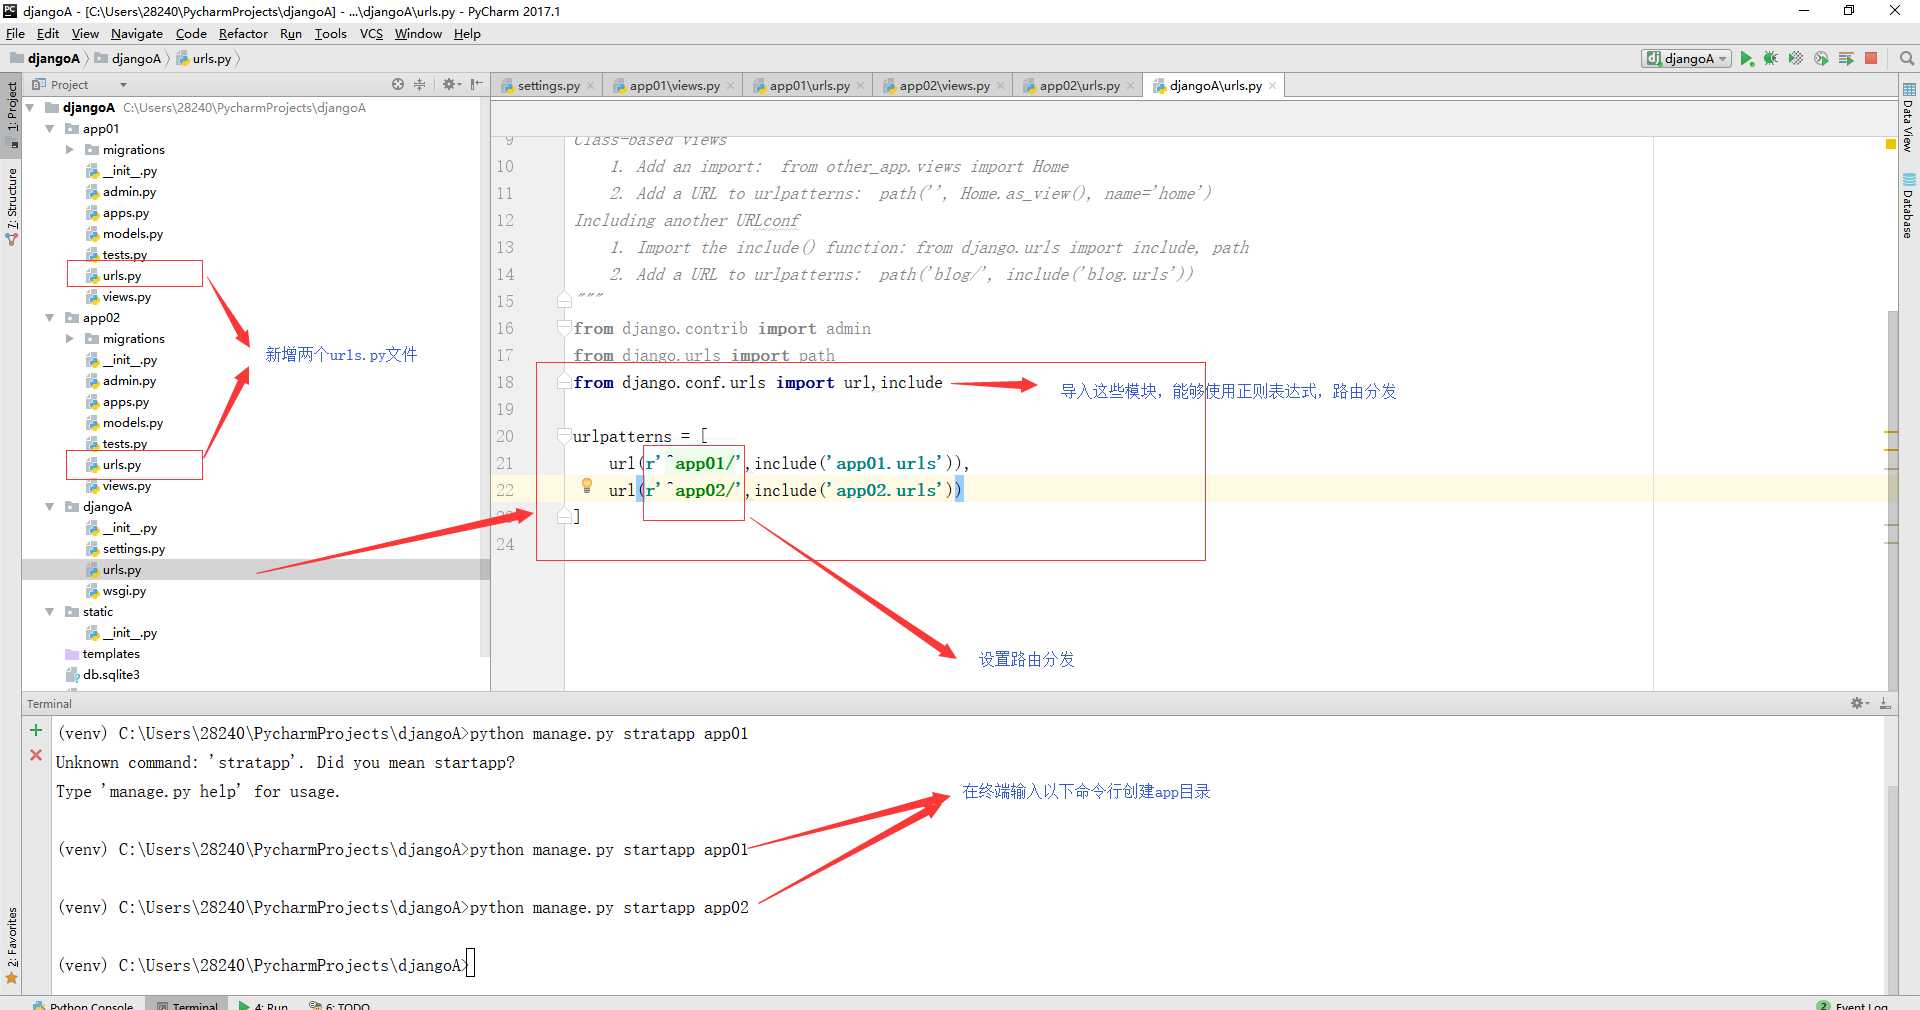Close the djangoA\urls.py editor tab
Image resolution: width=1920 pixels, height=1010 pixels.
pyautogui.click(x=1272, y=86)
